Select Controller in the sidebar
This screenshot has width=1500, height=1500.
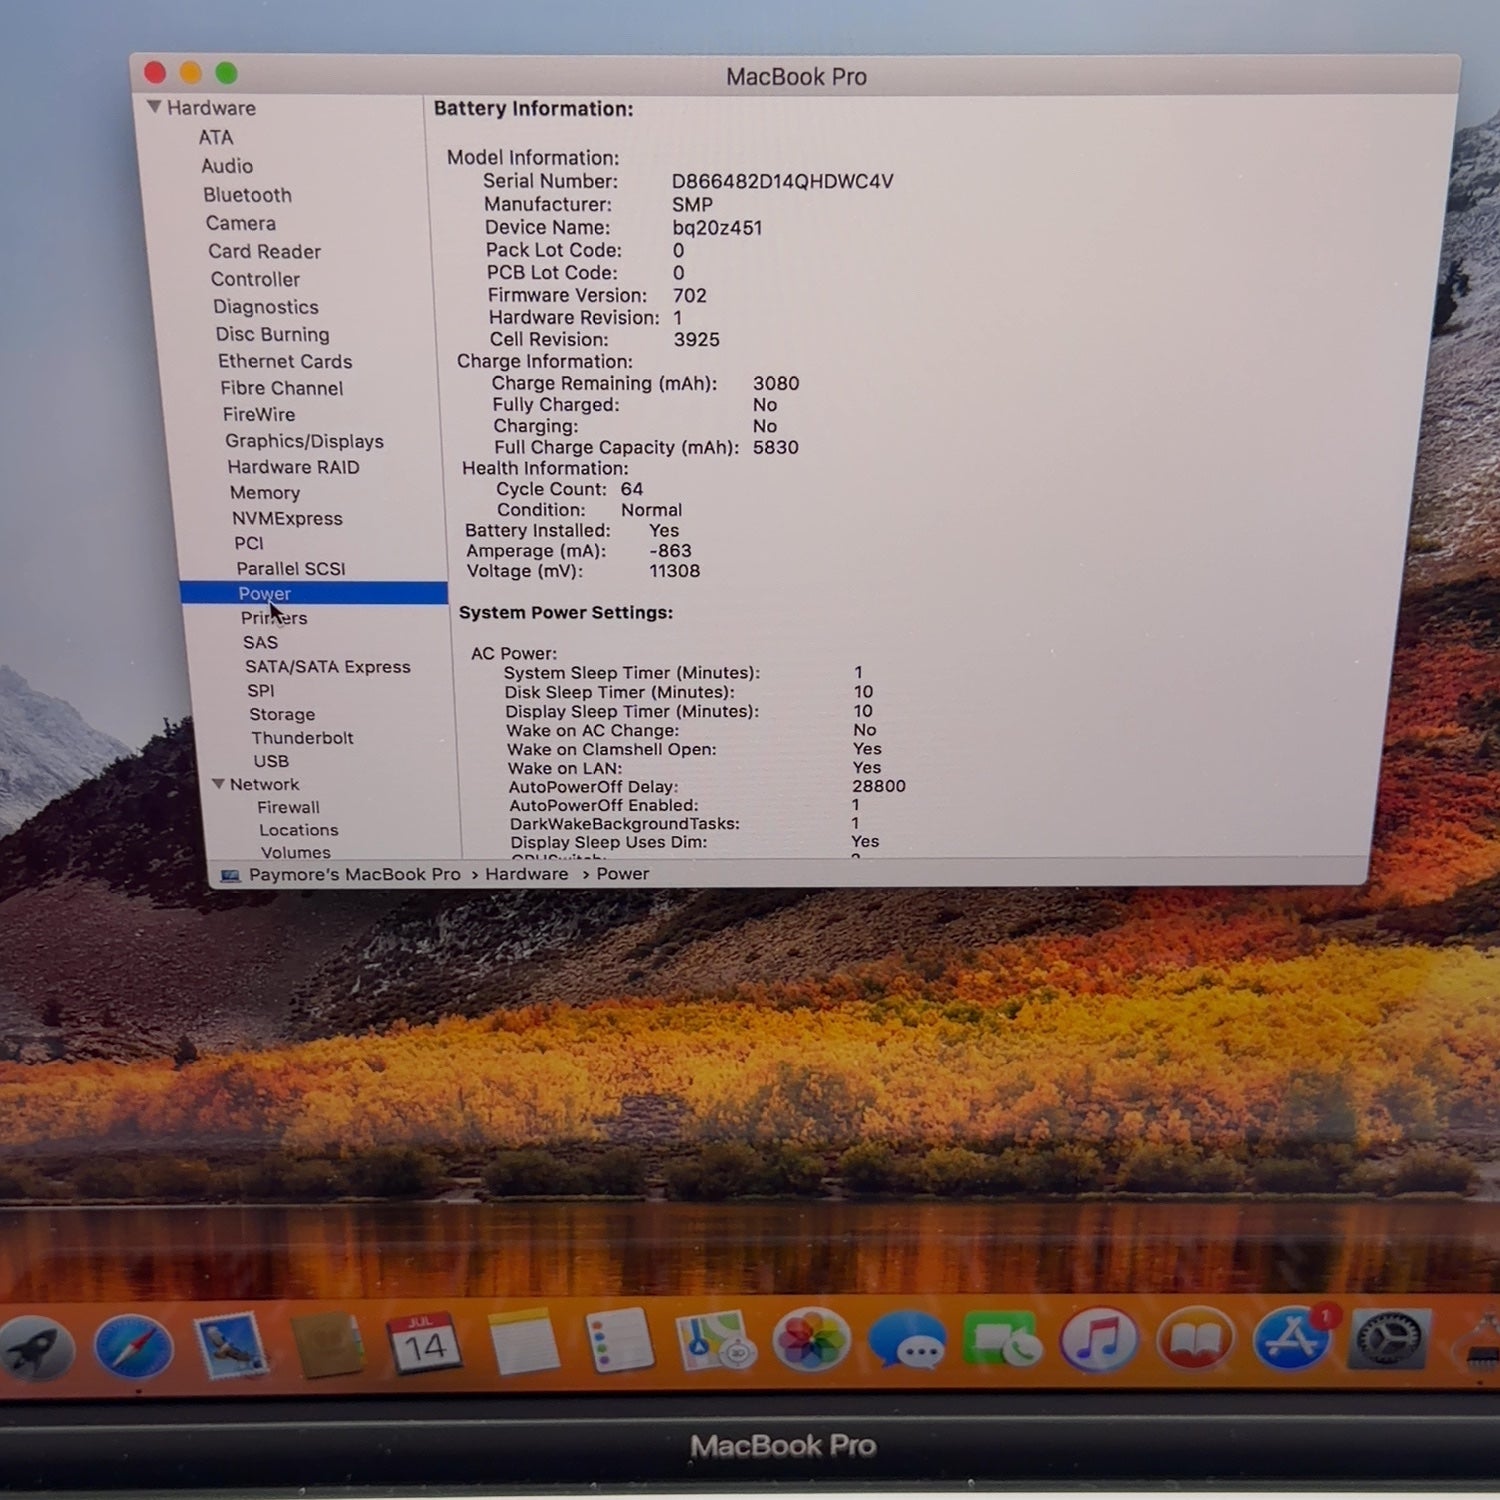[x=255, y=279]
